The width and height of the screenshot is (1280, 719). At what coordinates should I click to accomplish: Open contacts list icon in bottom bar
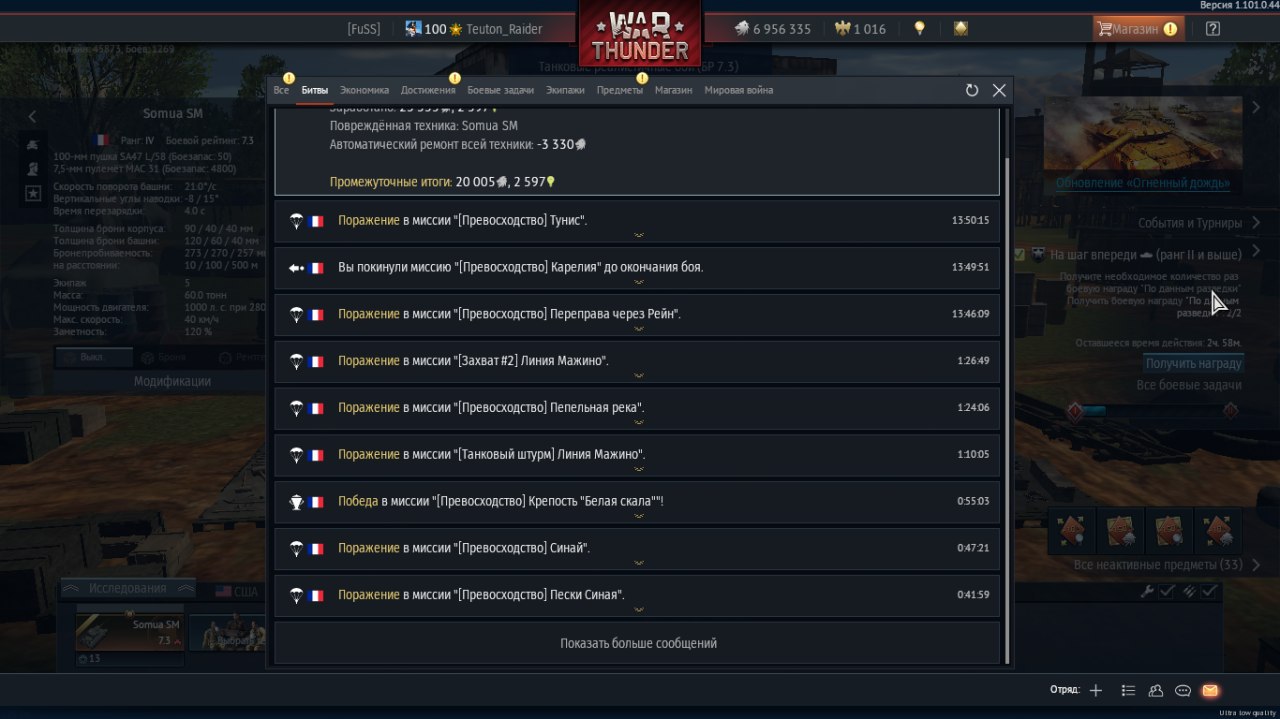coord(1156,690)
